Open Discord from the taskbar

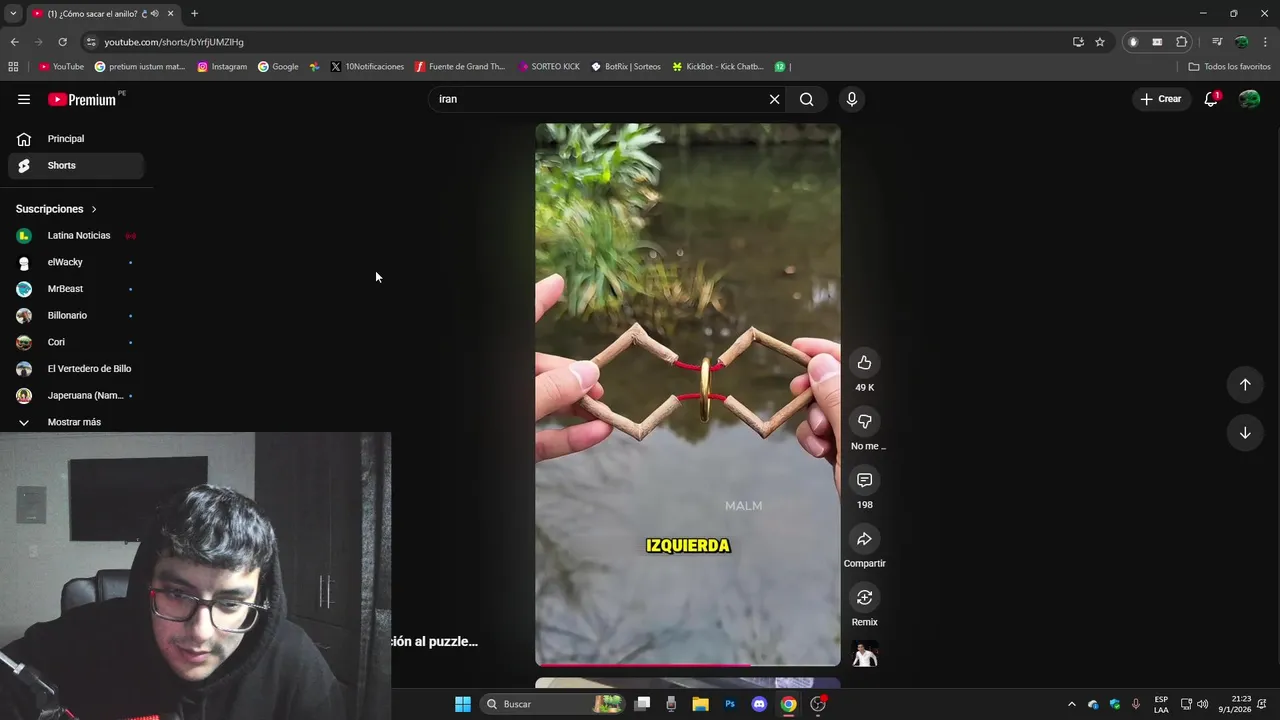click(759, 704)
